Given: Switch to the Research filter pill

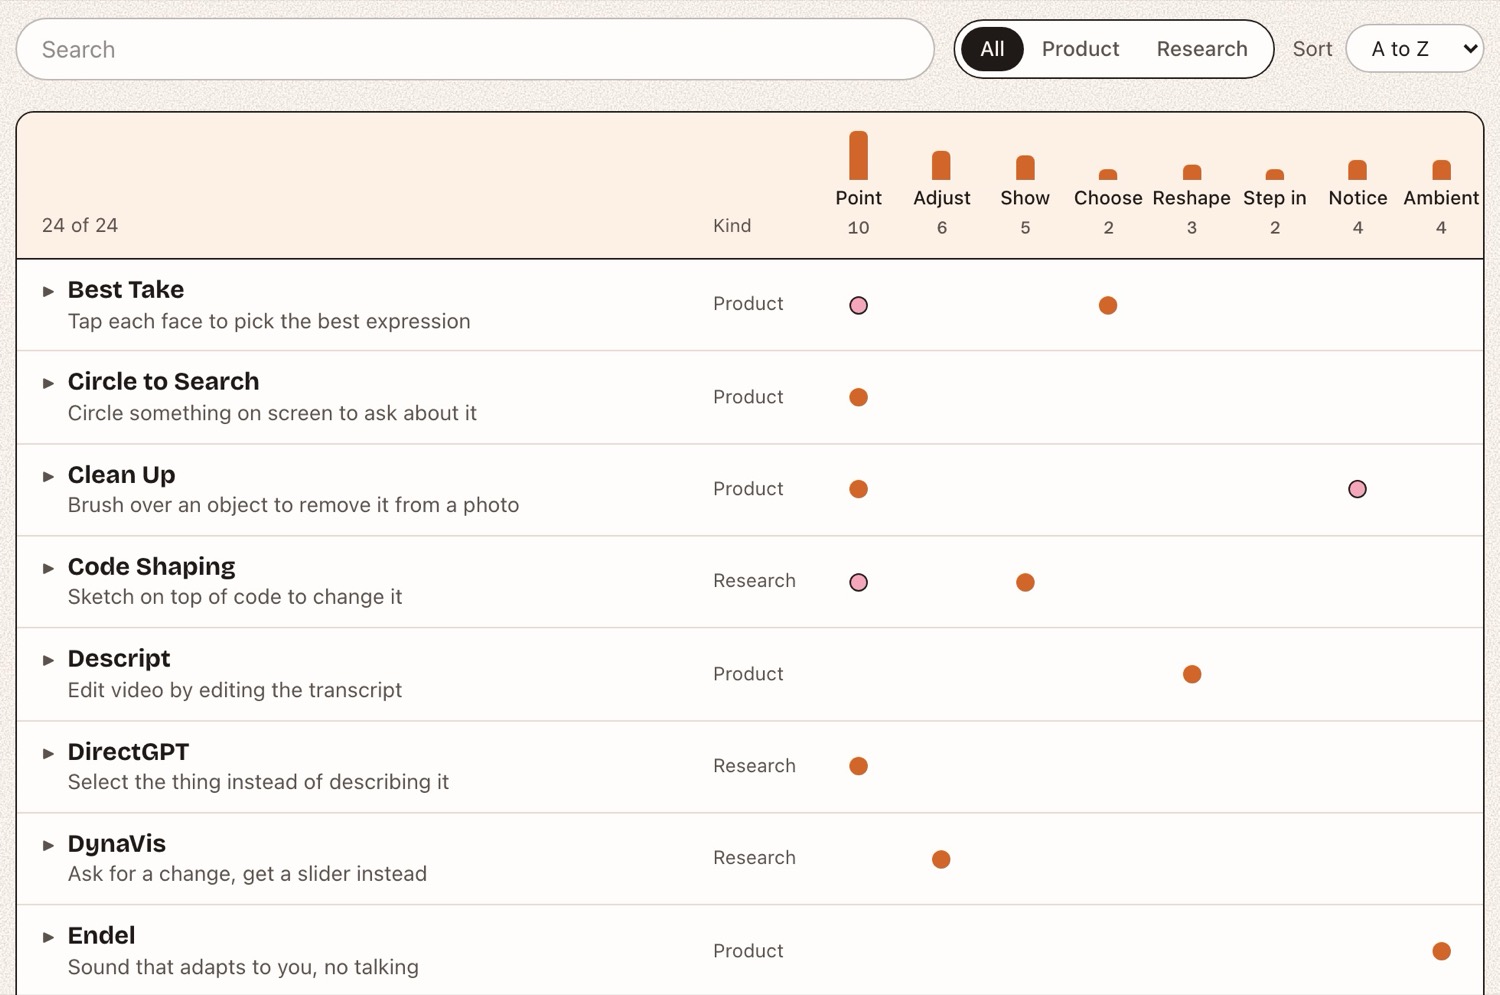Looking at the screenshot, I should 1202,49.
